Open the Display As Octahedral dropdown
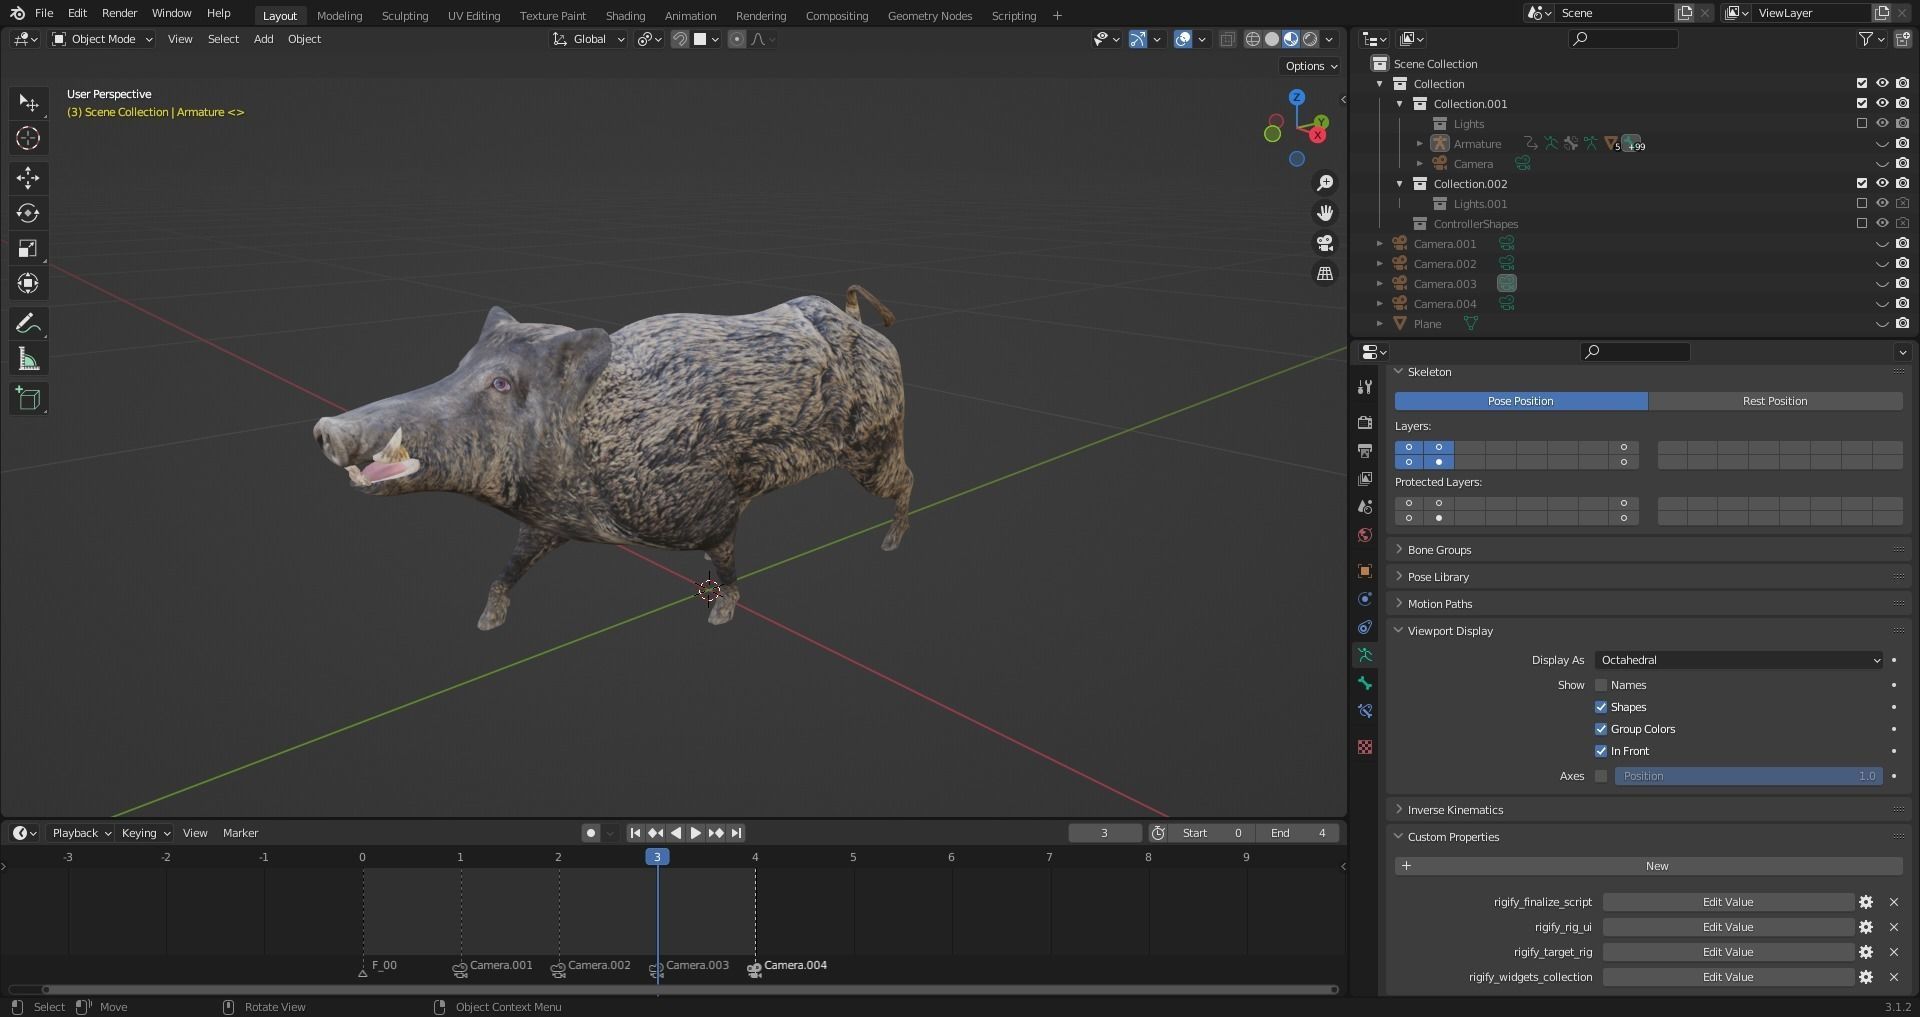 [x=1739, y=660]
